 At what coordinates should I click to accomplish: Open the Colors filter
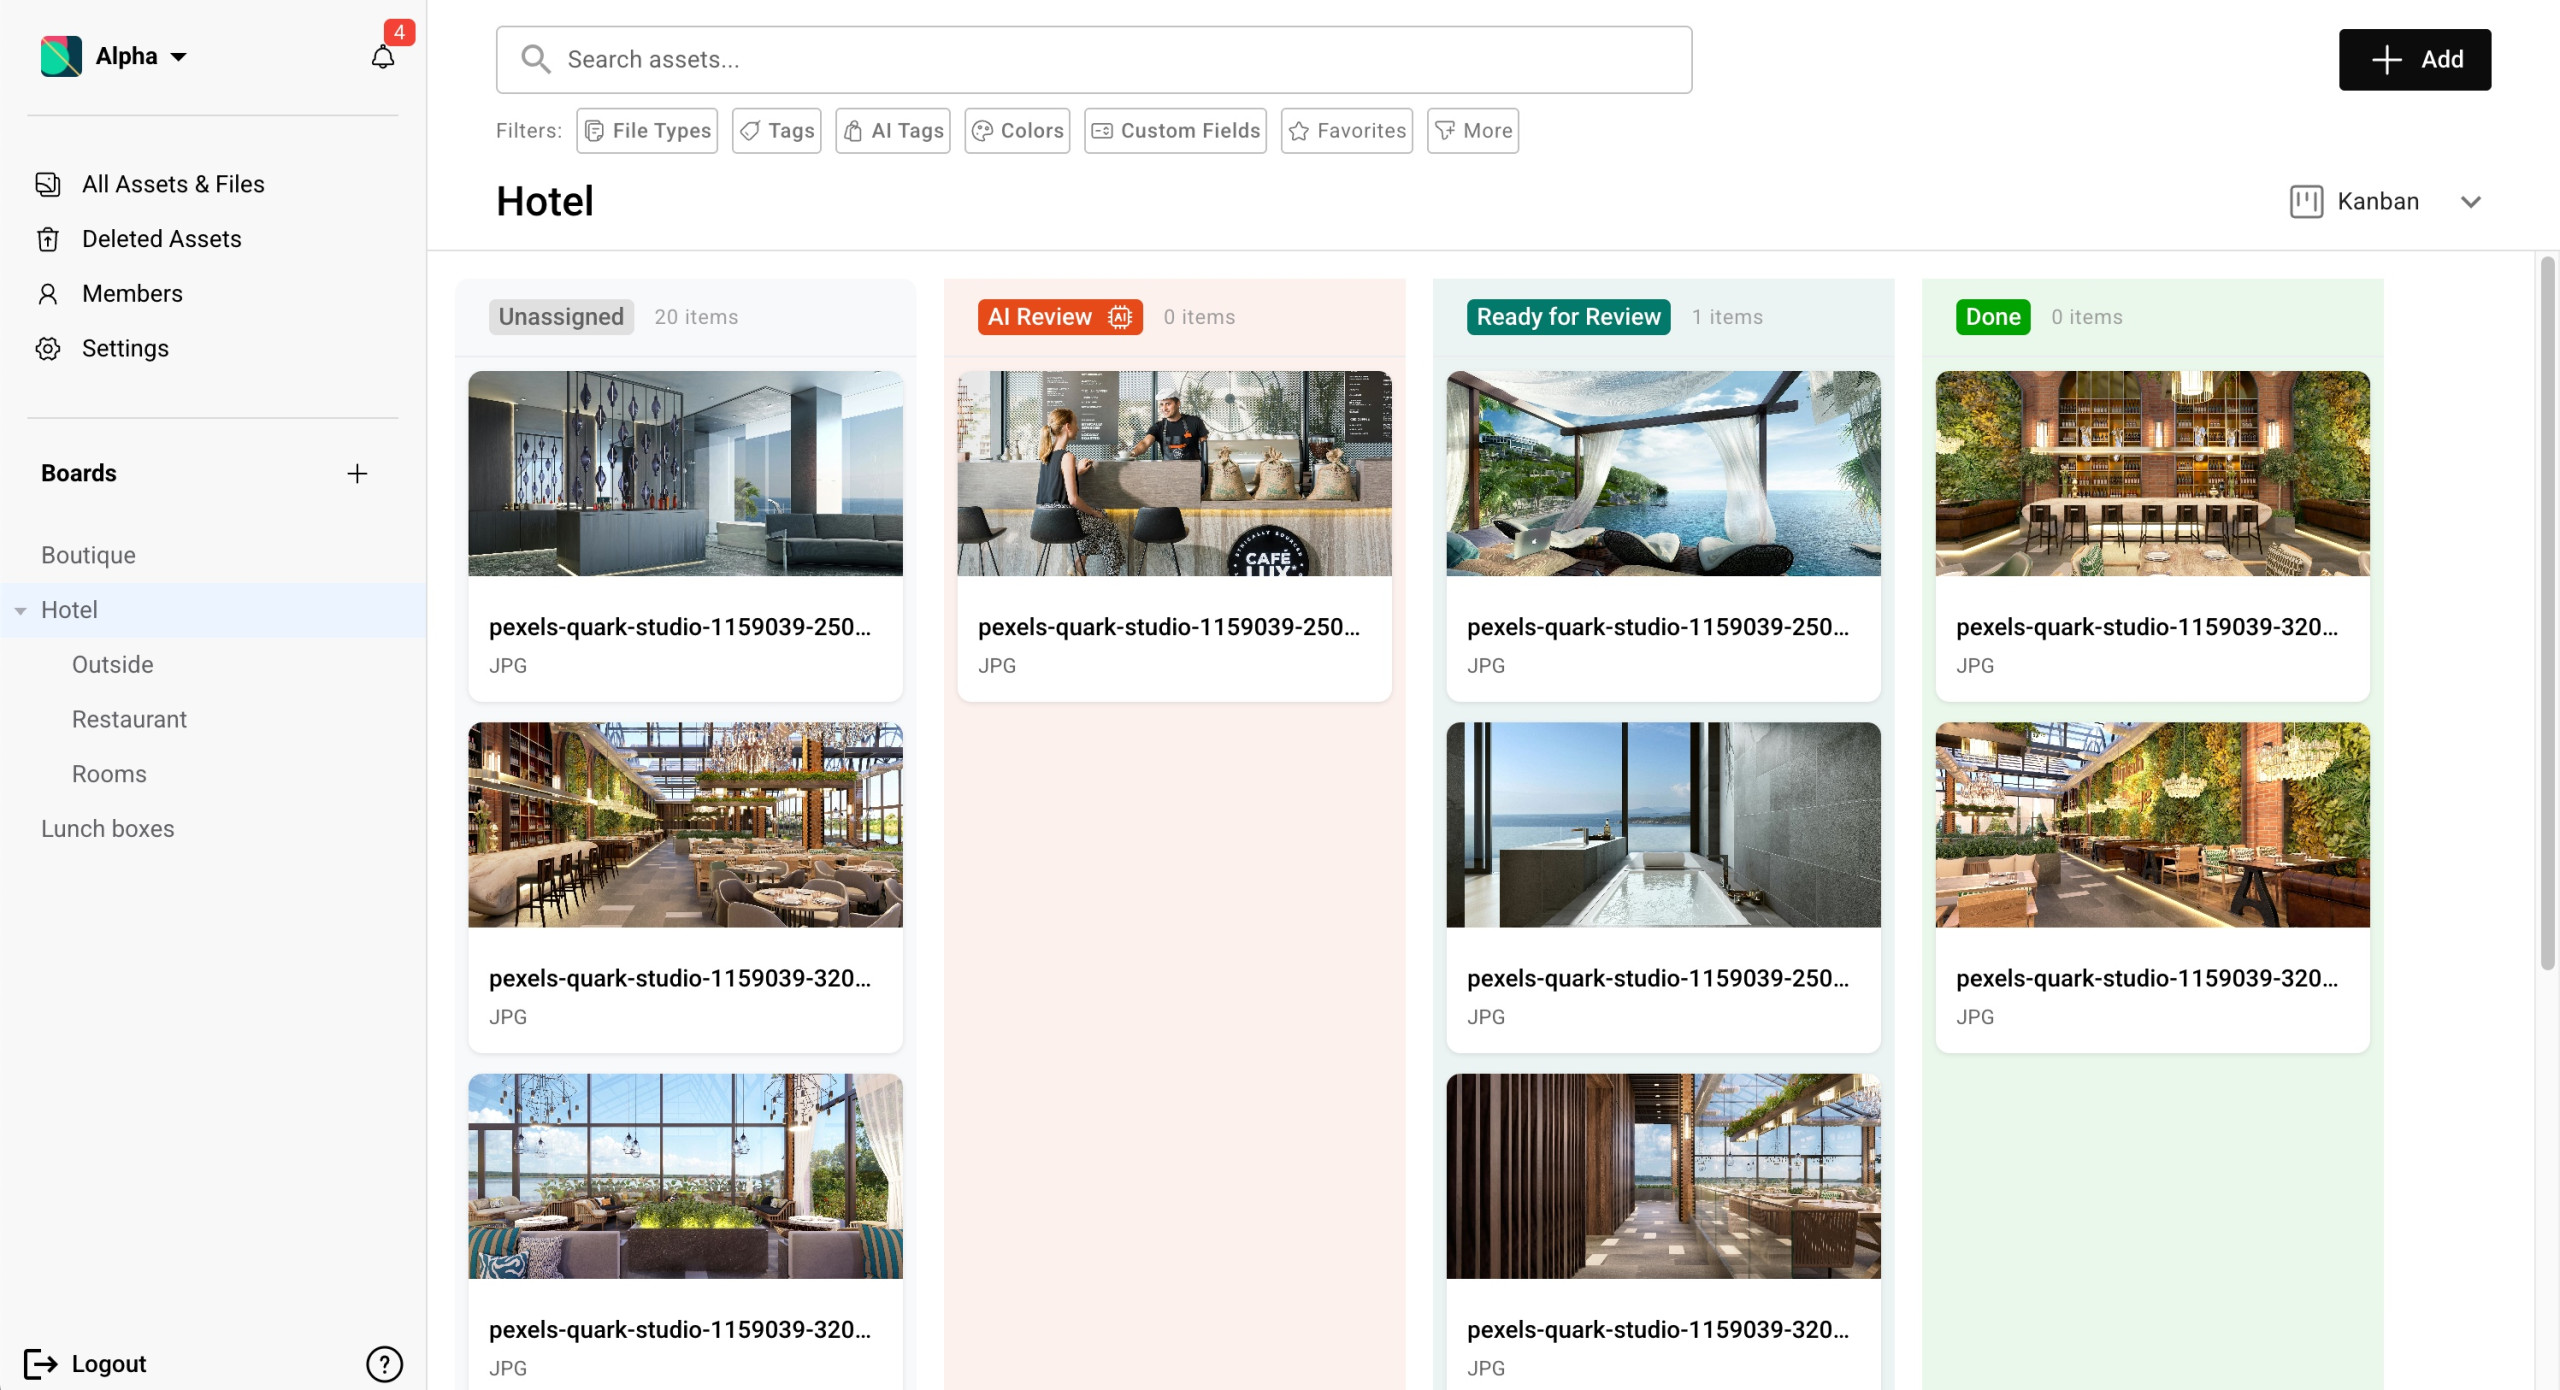[1017, 131]
